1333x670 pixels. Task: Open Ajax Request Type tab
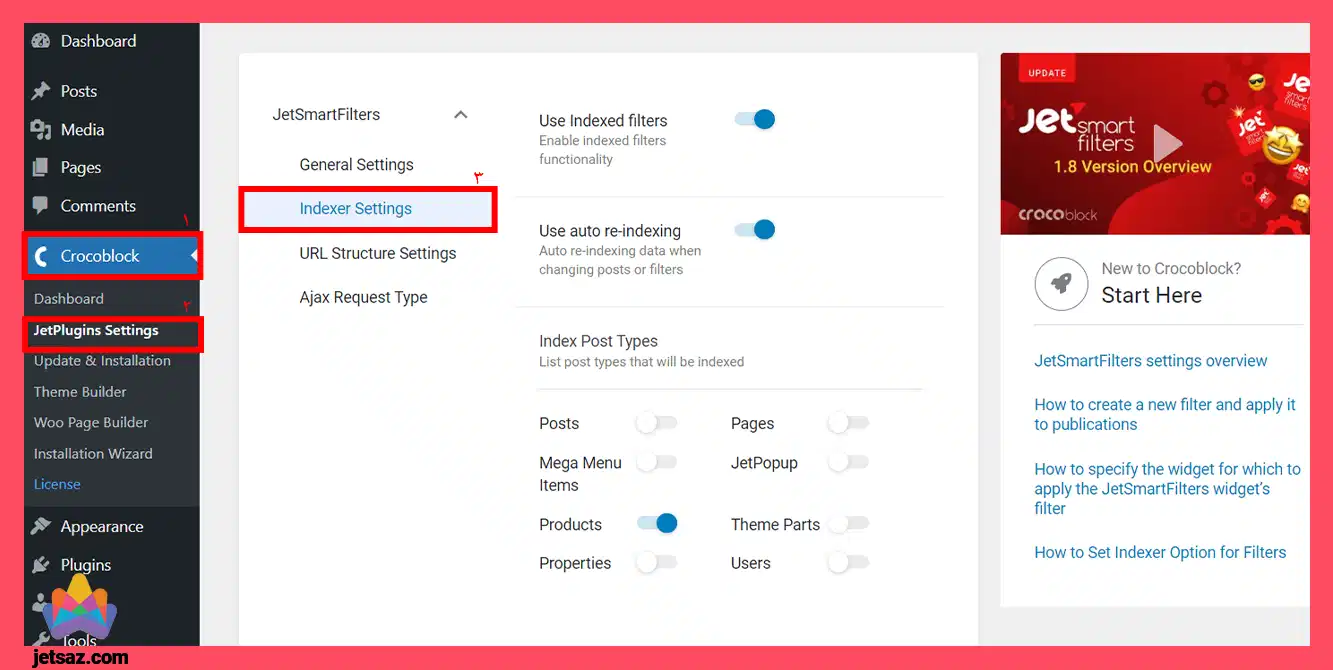coord(363,297)
